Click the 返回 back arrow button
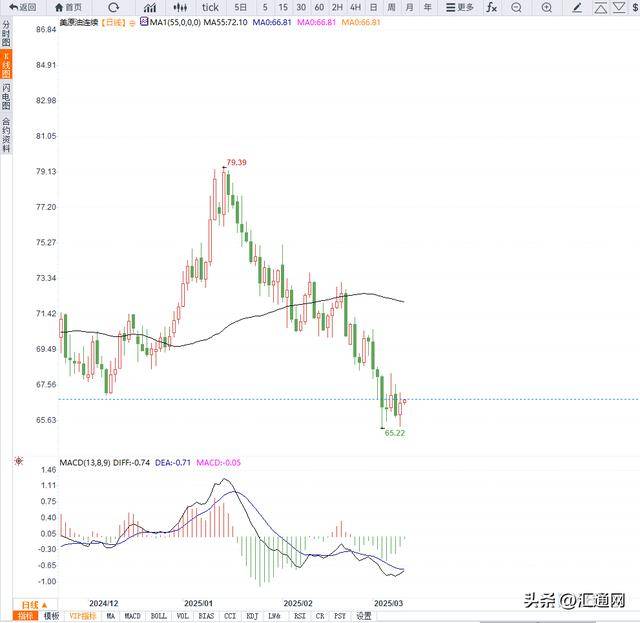640x623 pixels. coord(22,7)
